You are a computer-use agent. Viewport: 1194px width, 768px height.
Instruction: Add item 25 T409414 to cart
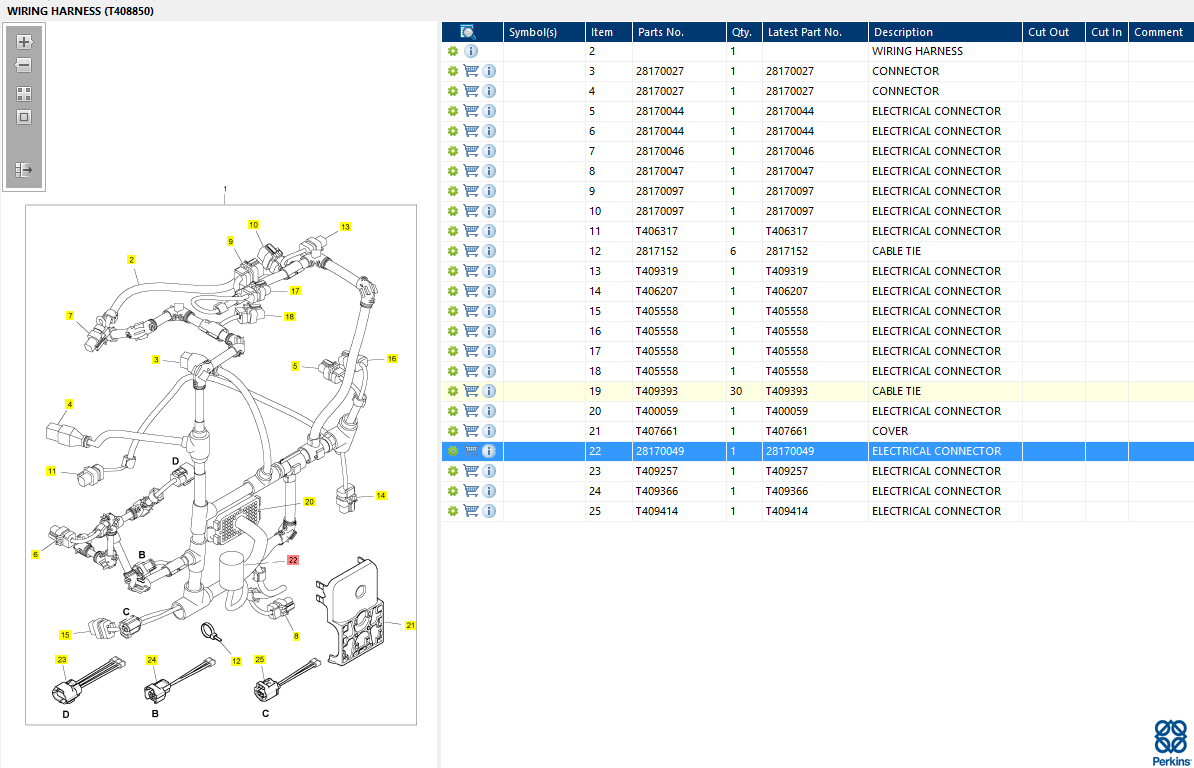(x=471, y=511)
